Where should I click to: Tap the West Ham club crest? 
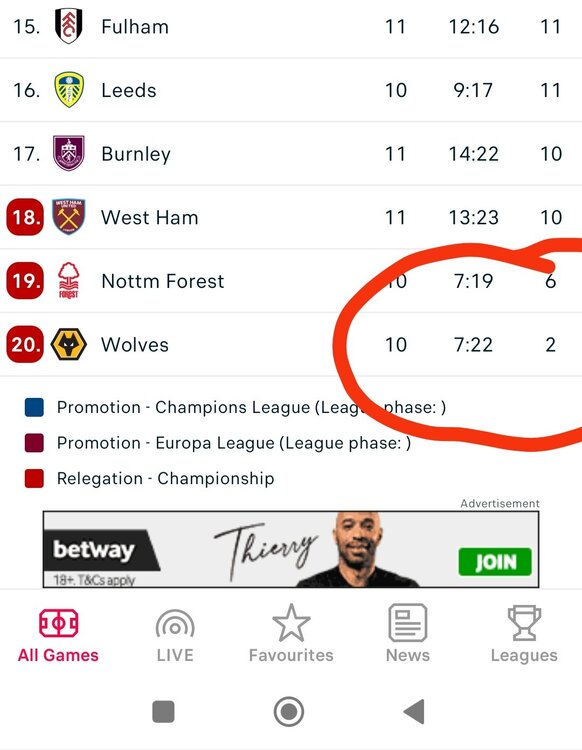[x=69, y=217]
